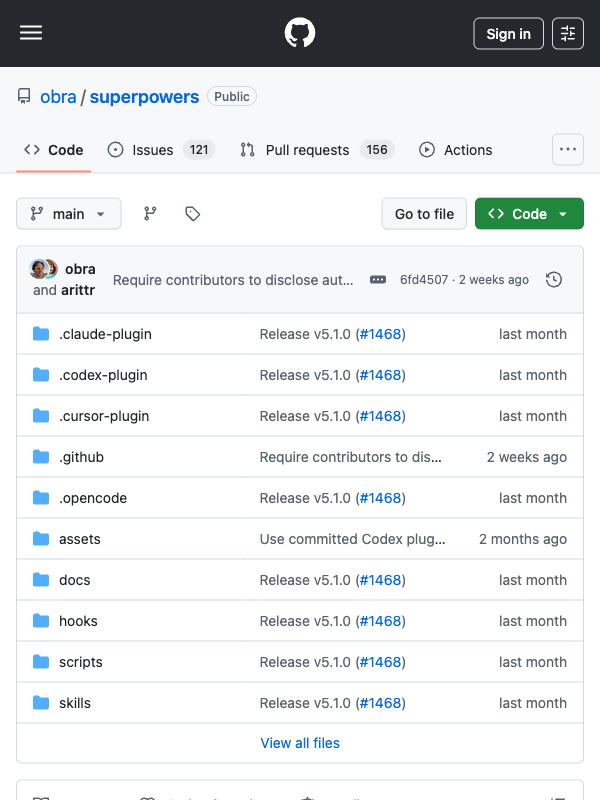The height and width of the screenshot is (800, 600).
Task: Click the Pull requests count badge 156
Action: (x=377, y=150)
